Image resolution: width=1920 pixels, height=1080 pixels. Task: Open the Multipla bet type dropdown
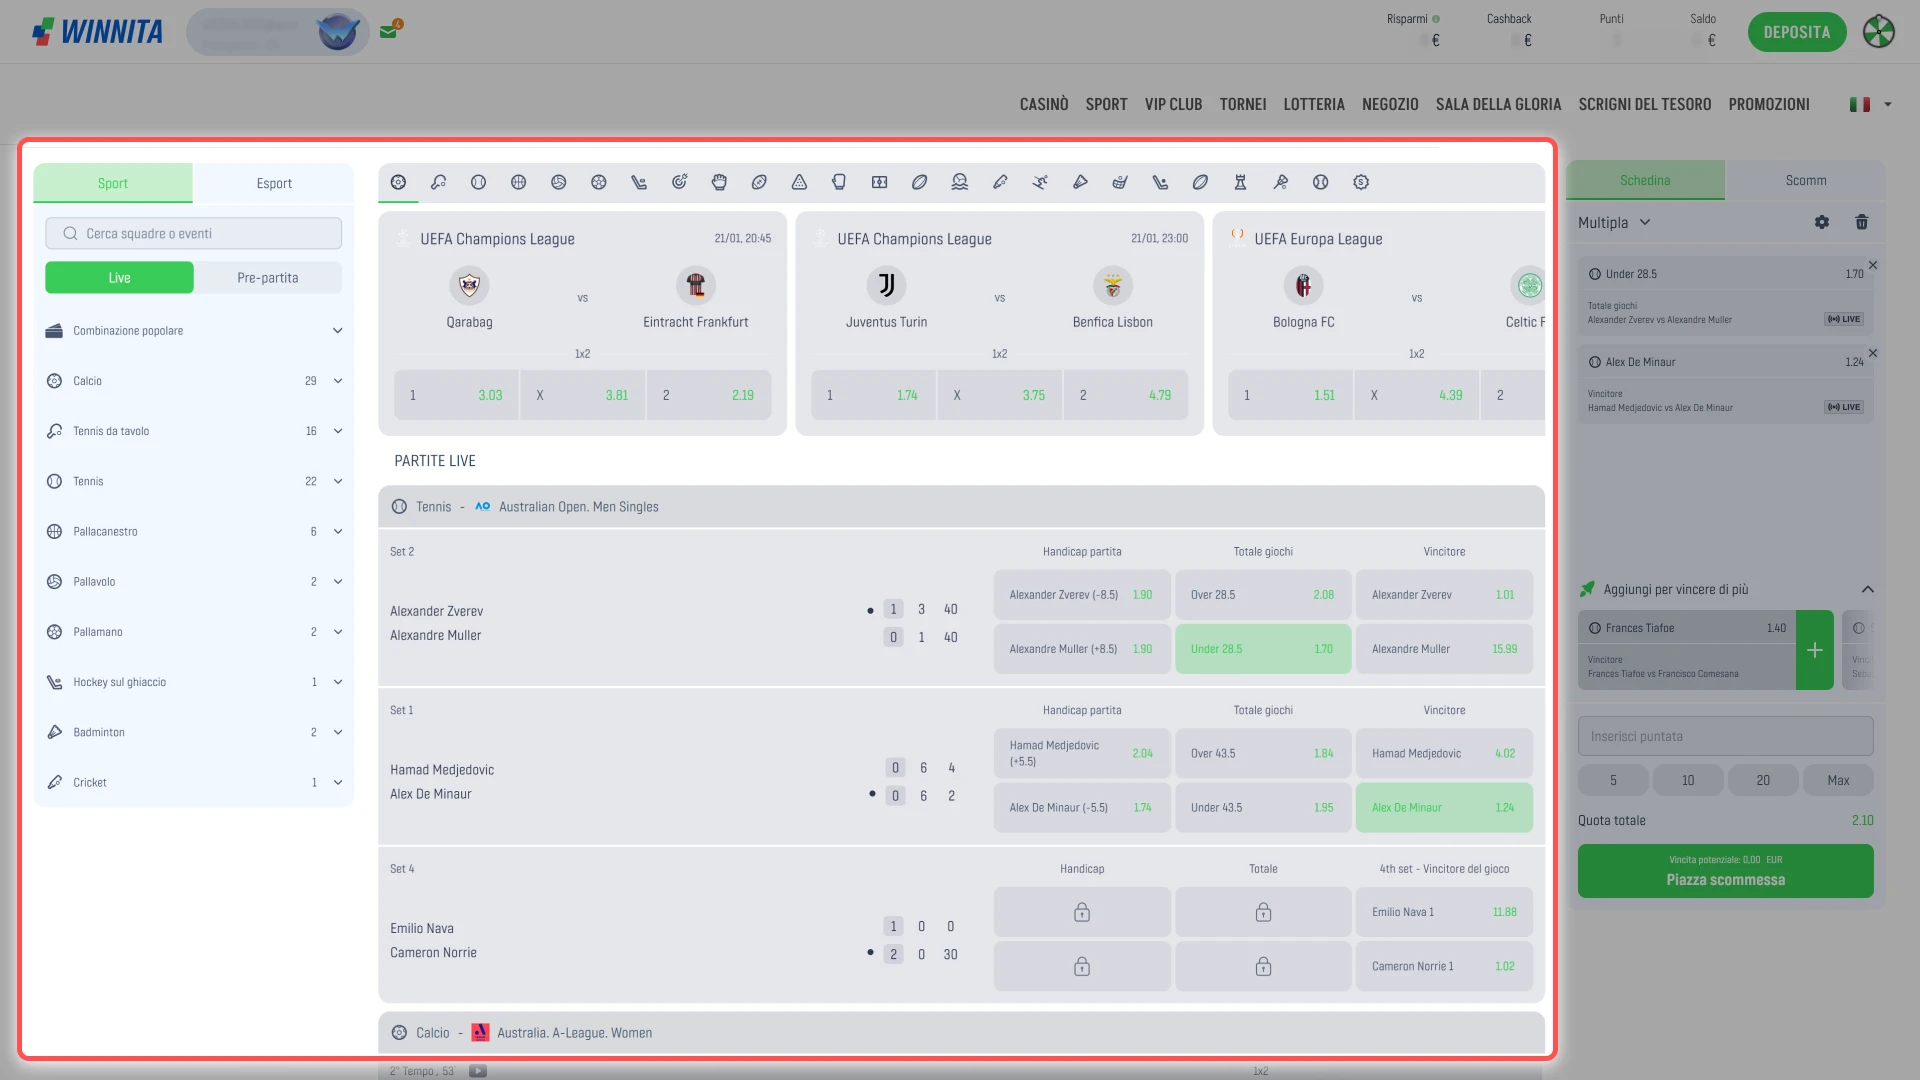tap(1614, 223)
